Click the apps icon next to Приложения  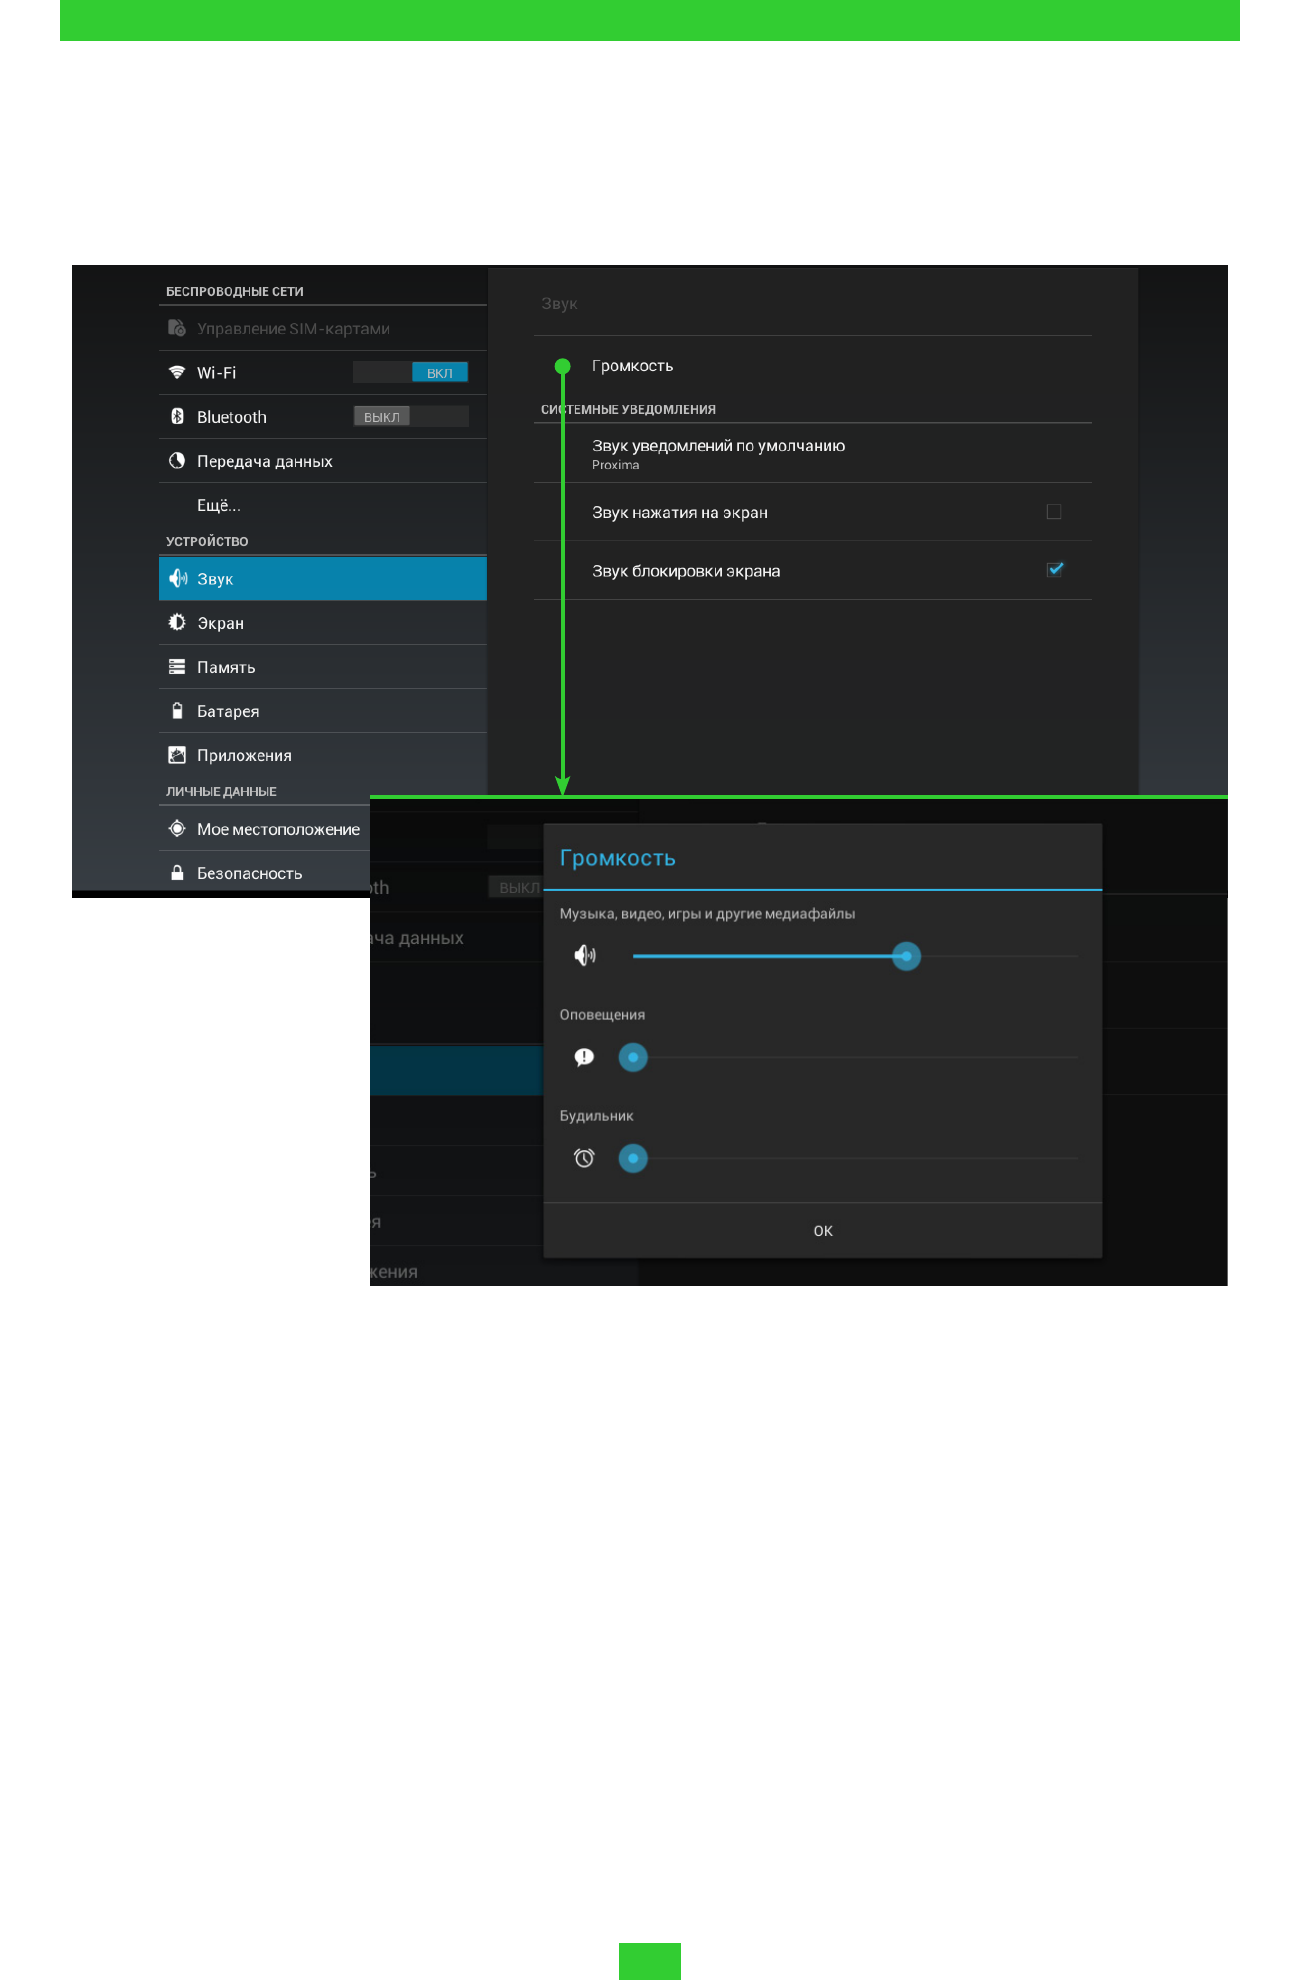tap(177, 754)
